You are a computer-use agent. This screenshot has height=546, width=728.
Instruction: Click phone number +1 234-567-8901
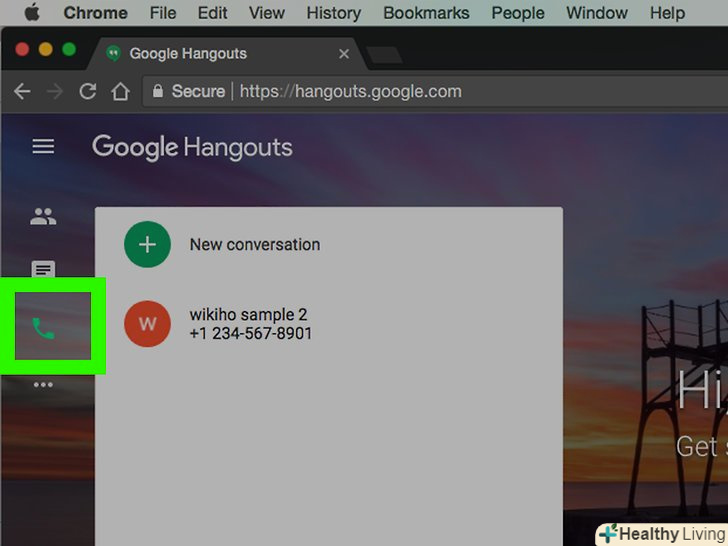[251, 333]
